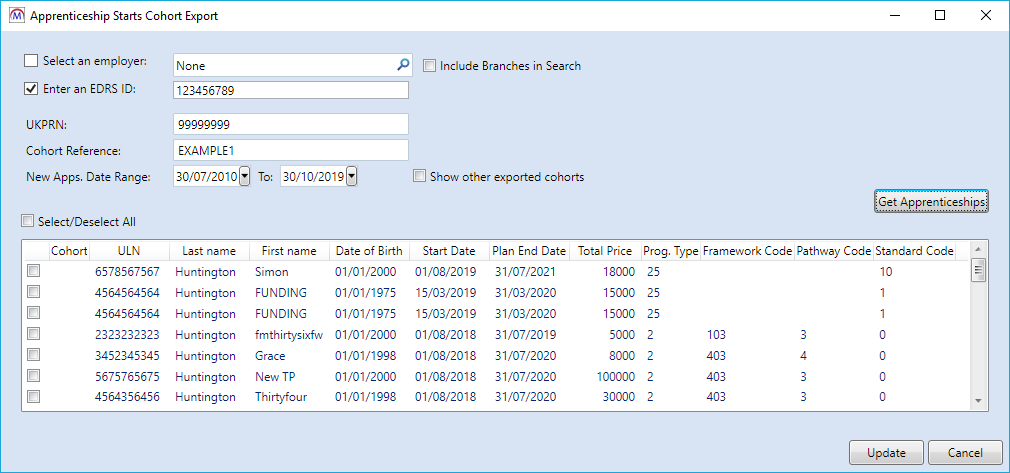Click the Total Price column header
This screenshot has width=1010, height=473.
click(604, 251)
